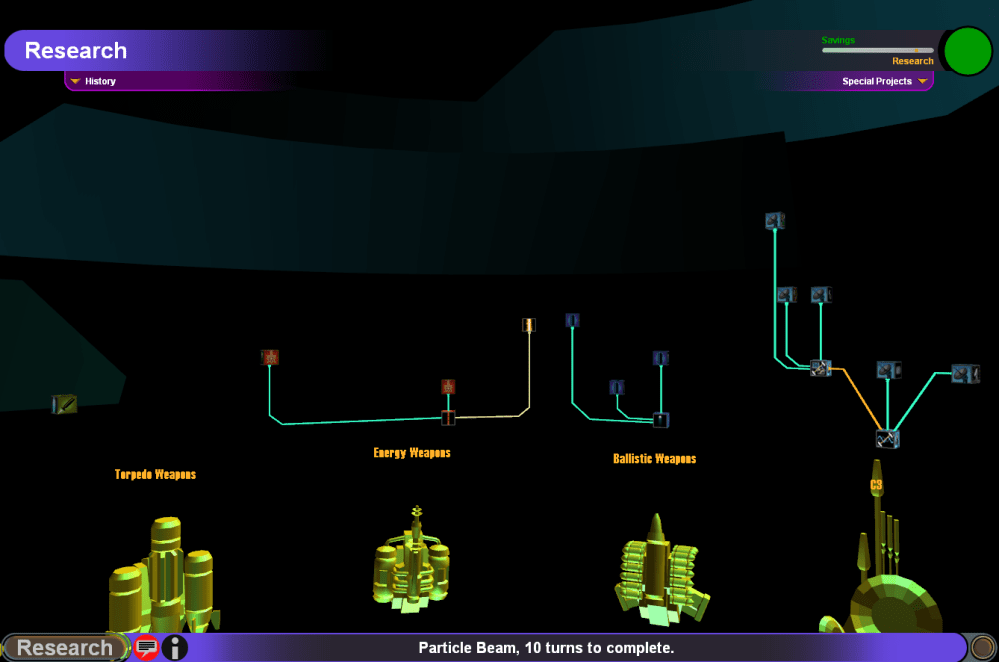
Task: Open the red chat message icon
Action: [147, 647]
